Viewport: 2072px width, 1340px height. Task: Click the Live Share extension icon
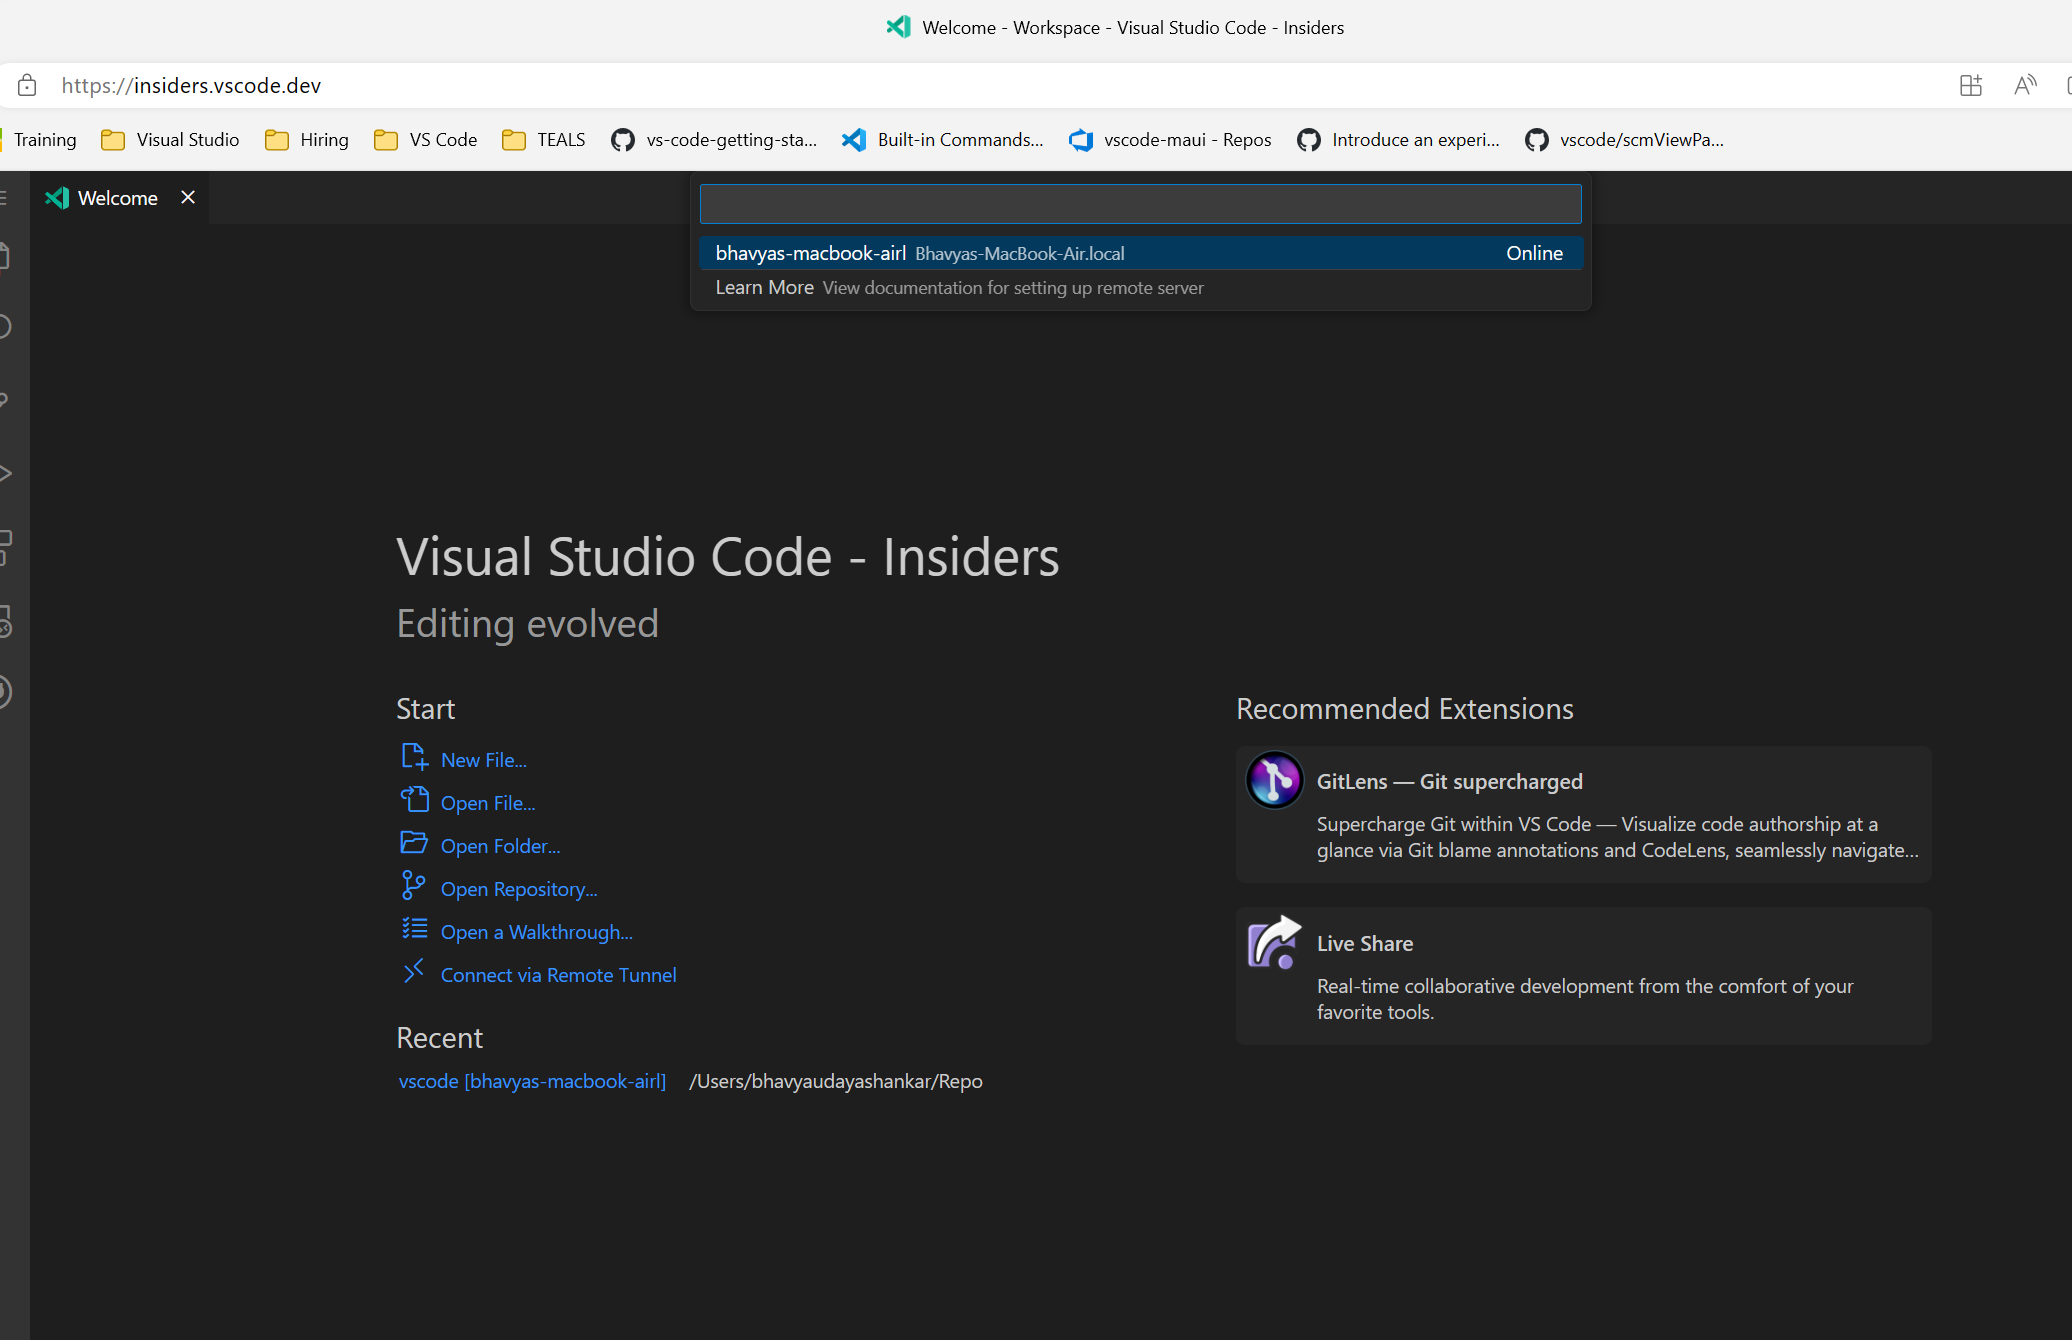1274,942
